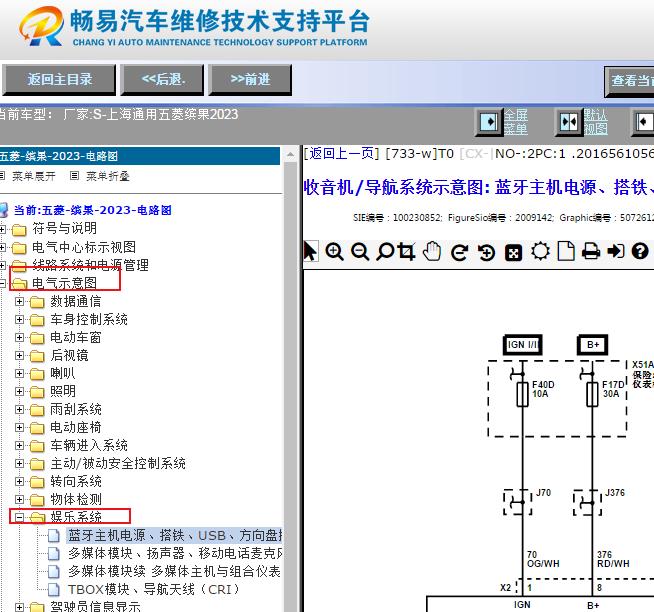Click the reset zoom history icon
654x612 pixels.
486,252
